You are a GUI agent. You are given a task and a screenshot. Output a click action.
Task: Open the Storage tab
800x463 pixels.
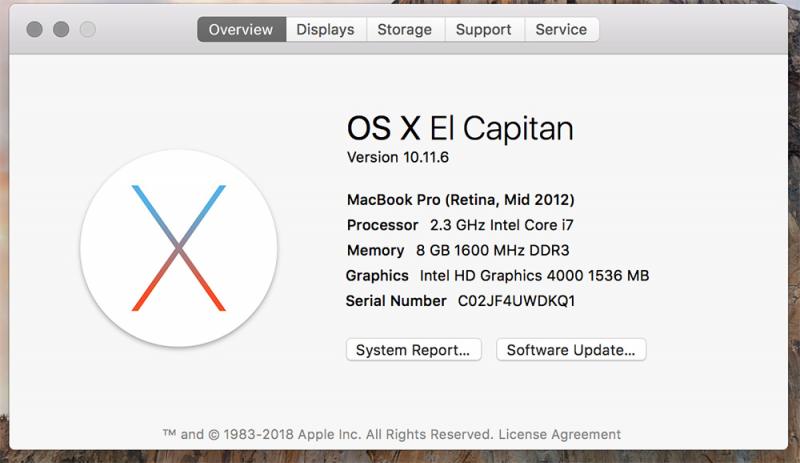404,30
